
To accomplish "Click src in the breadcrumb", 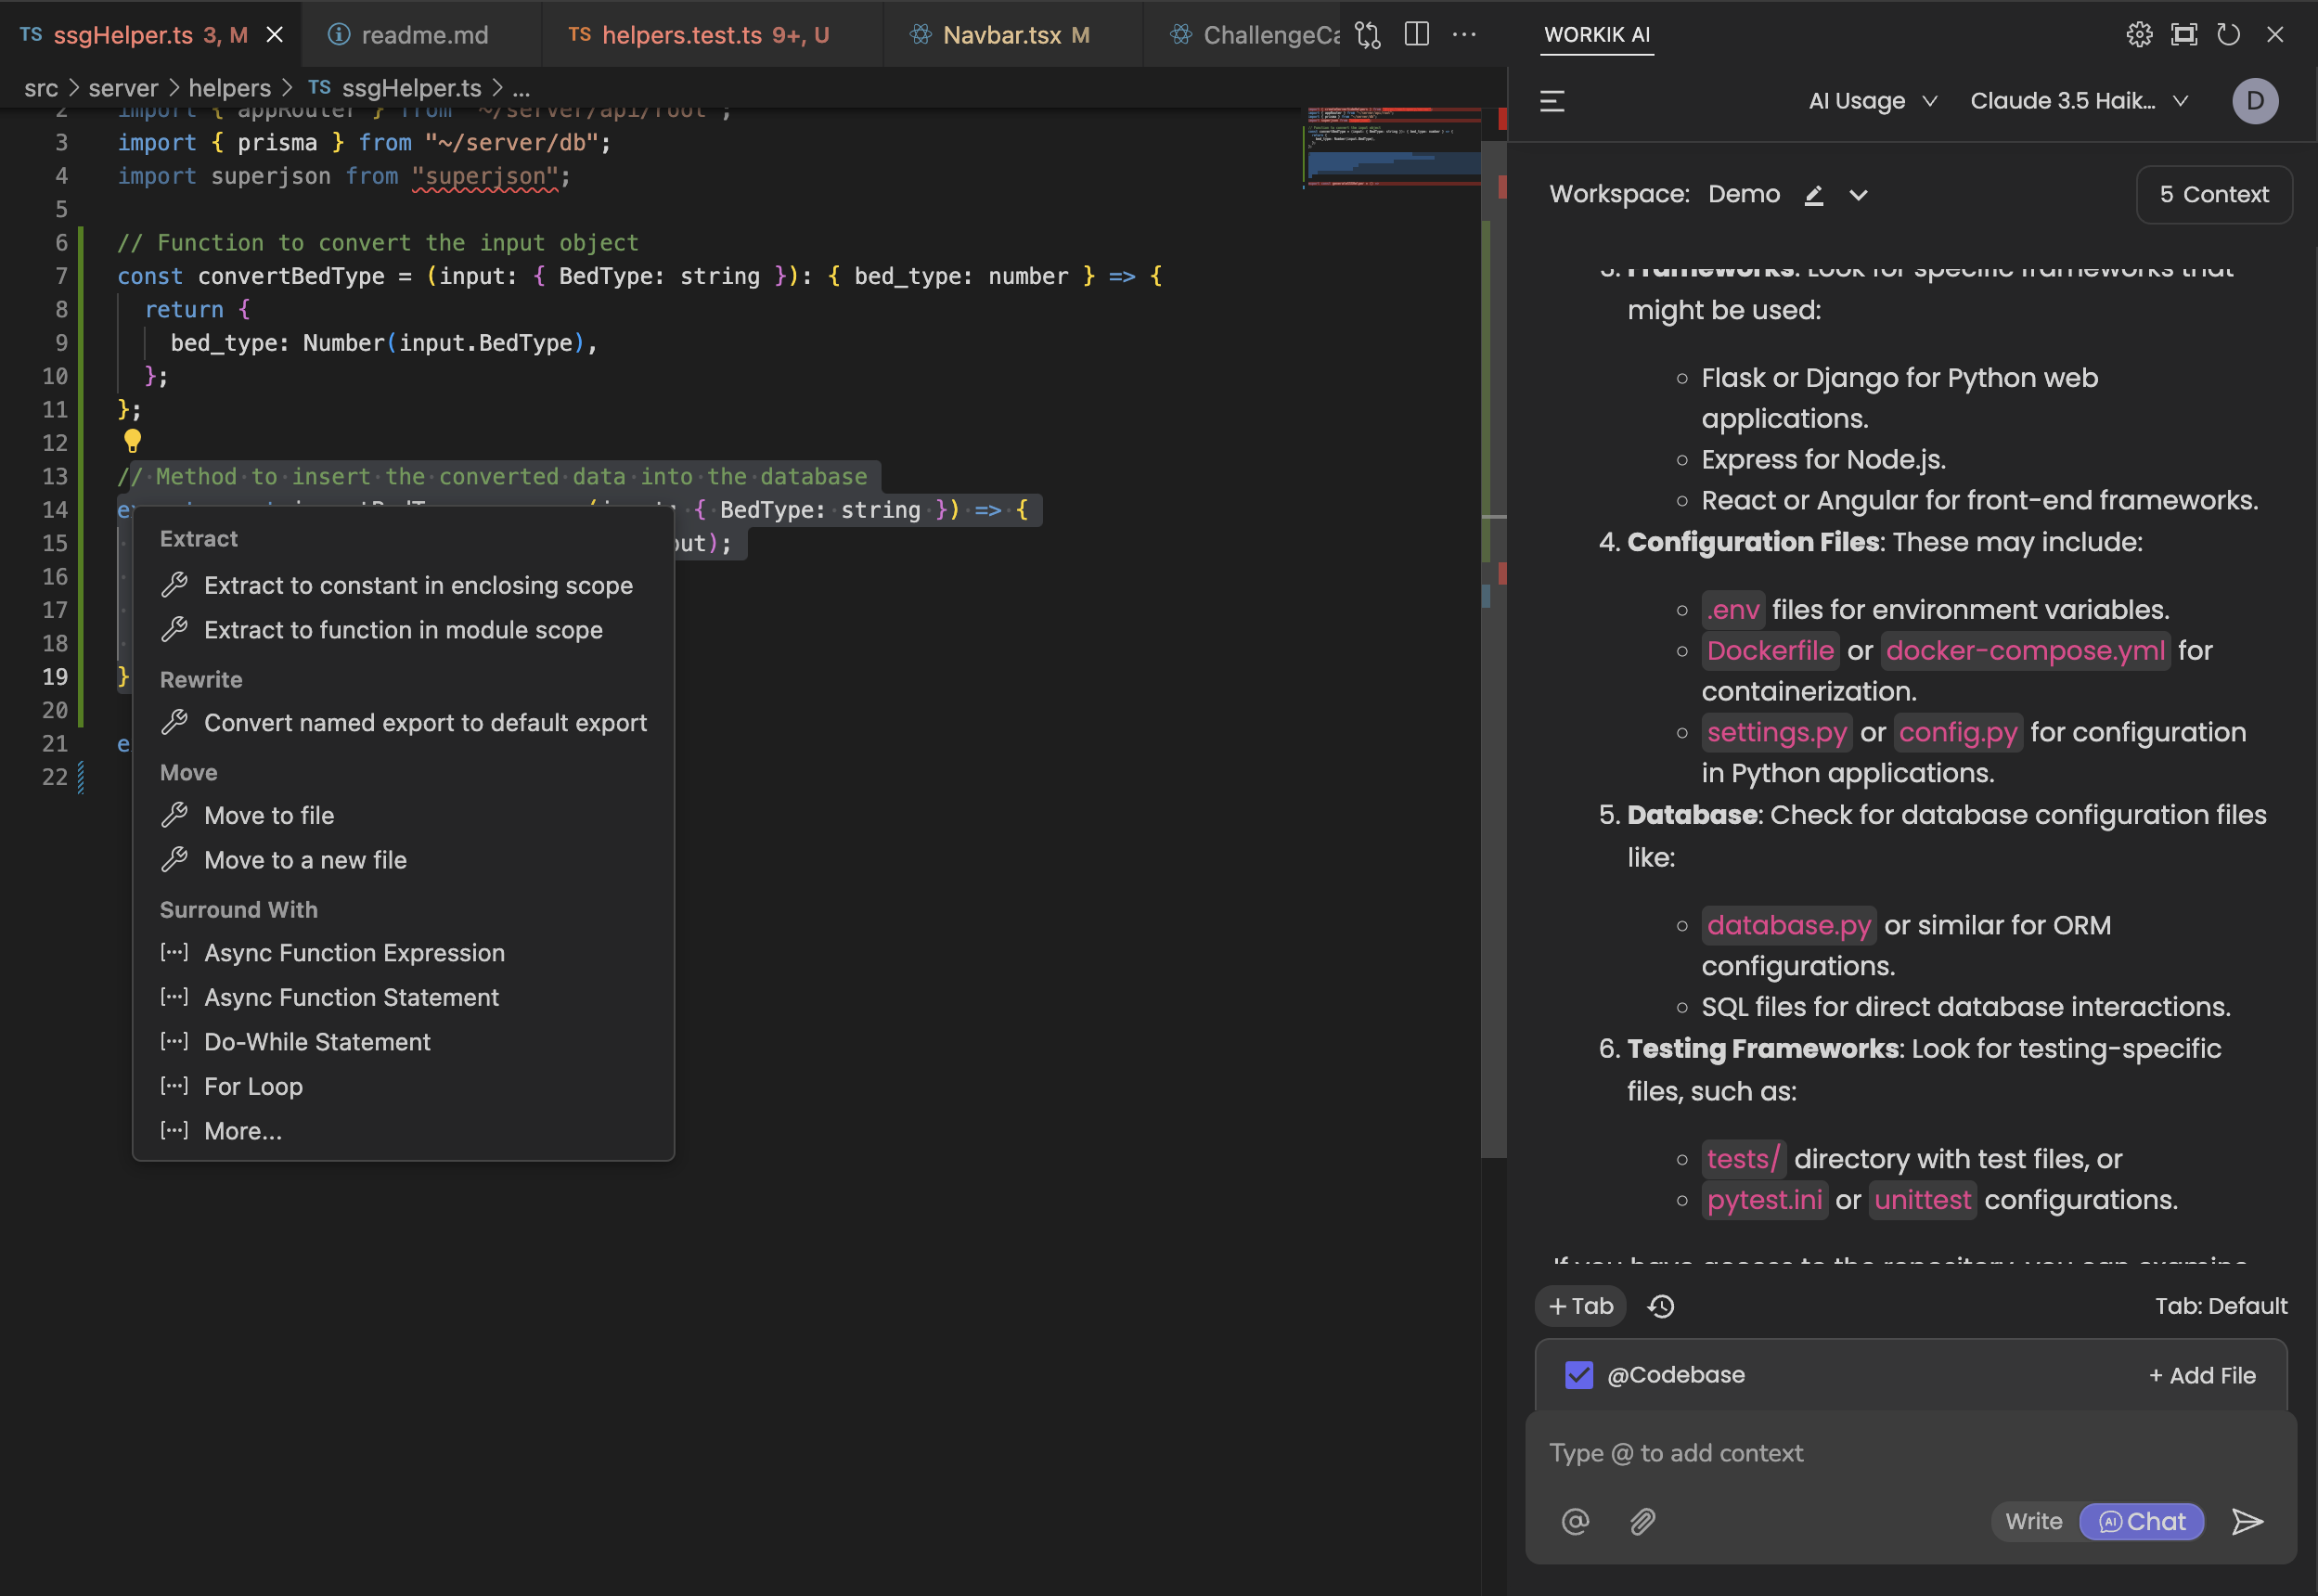I will [41, 88].
